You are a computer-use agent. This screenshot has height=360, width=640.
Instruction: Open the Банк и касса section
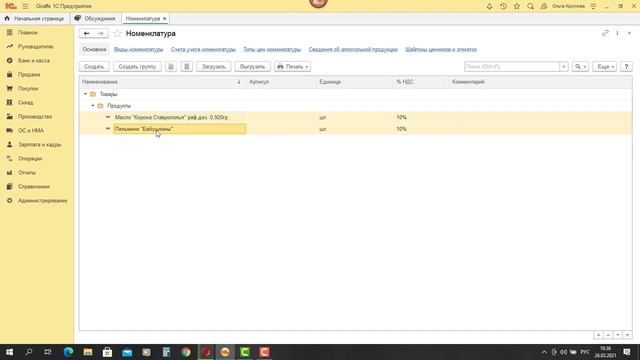click(34, 60)
